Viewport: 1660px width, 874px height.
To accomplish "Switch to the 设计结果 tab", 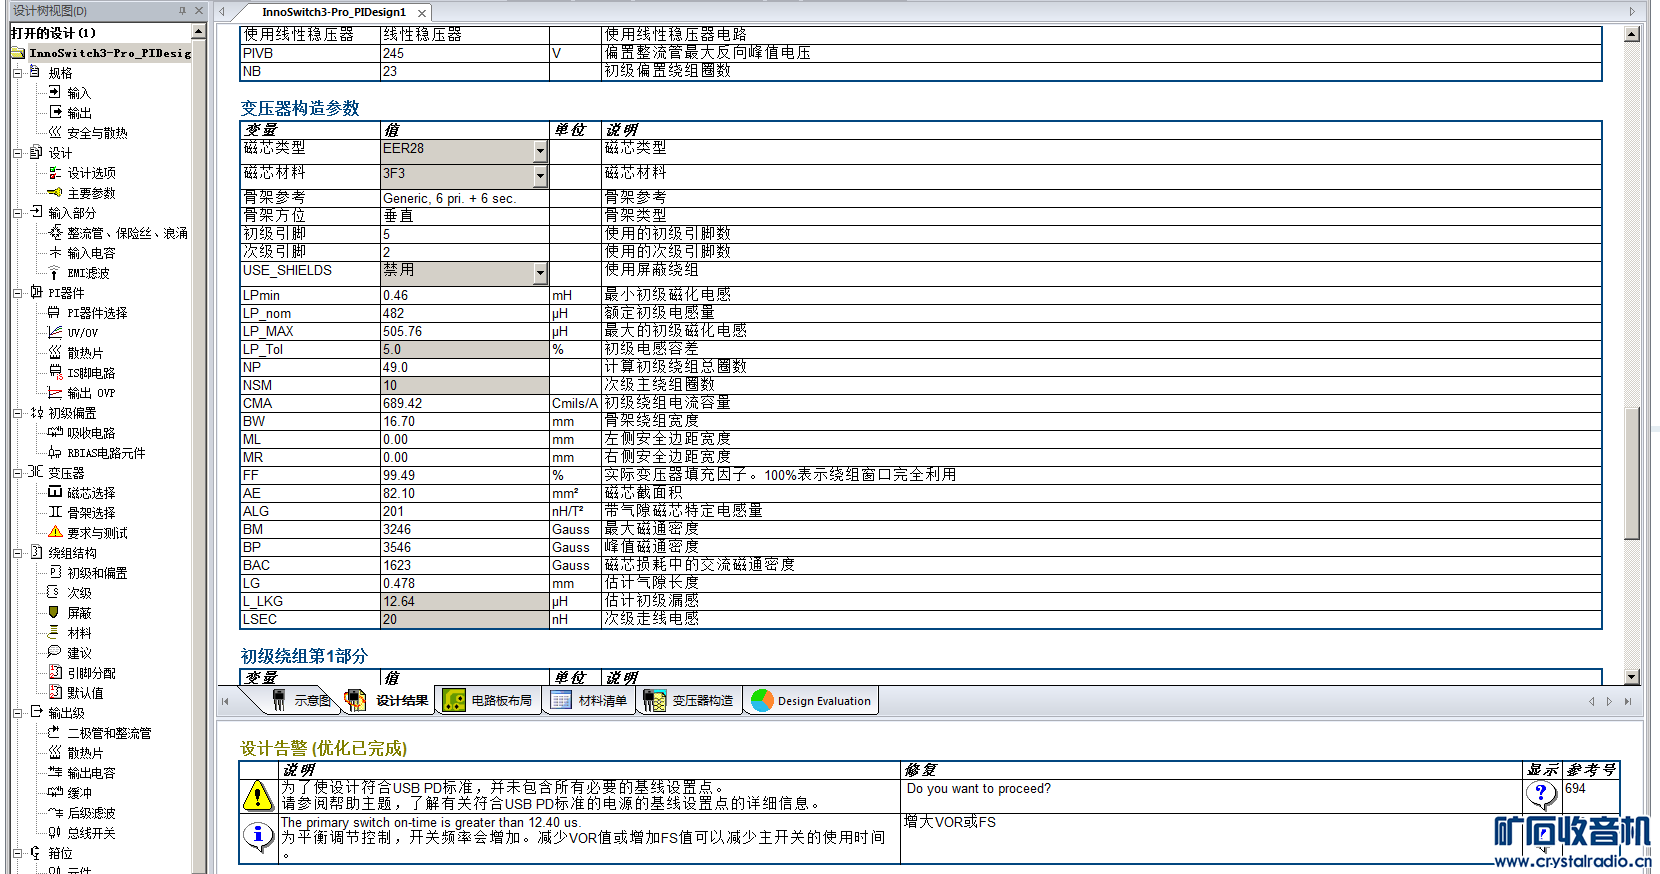I will pos(390,700).
